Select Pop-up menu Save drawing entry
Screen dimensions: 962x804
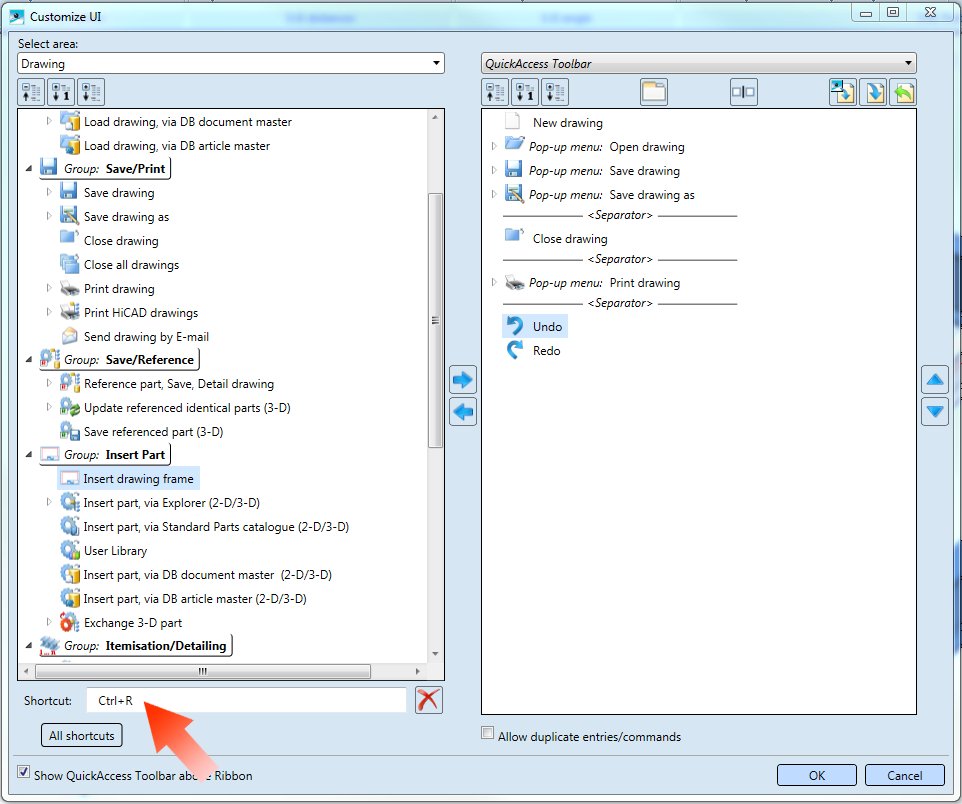(x=604, y=171)
